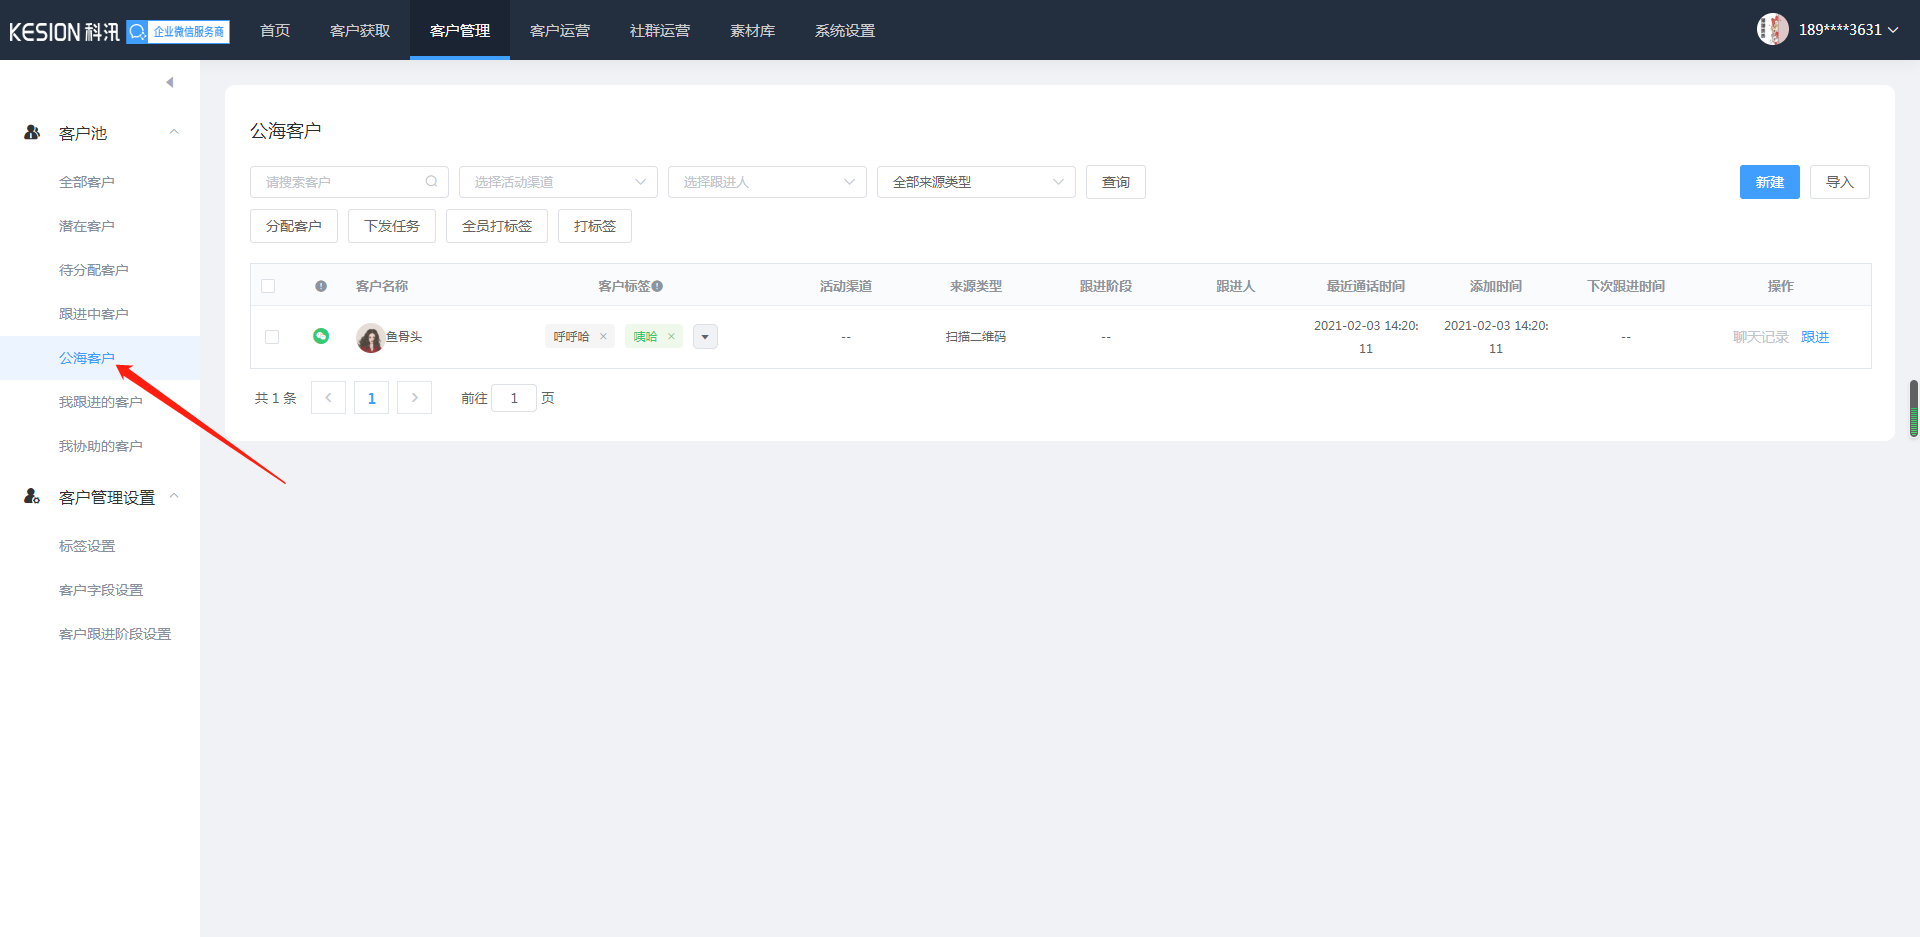The image size is (1920, 937).
Task: Open 待分配客户 in the sidebar
Action: tap(94, 270)
